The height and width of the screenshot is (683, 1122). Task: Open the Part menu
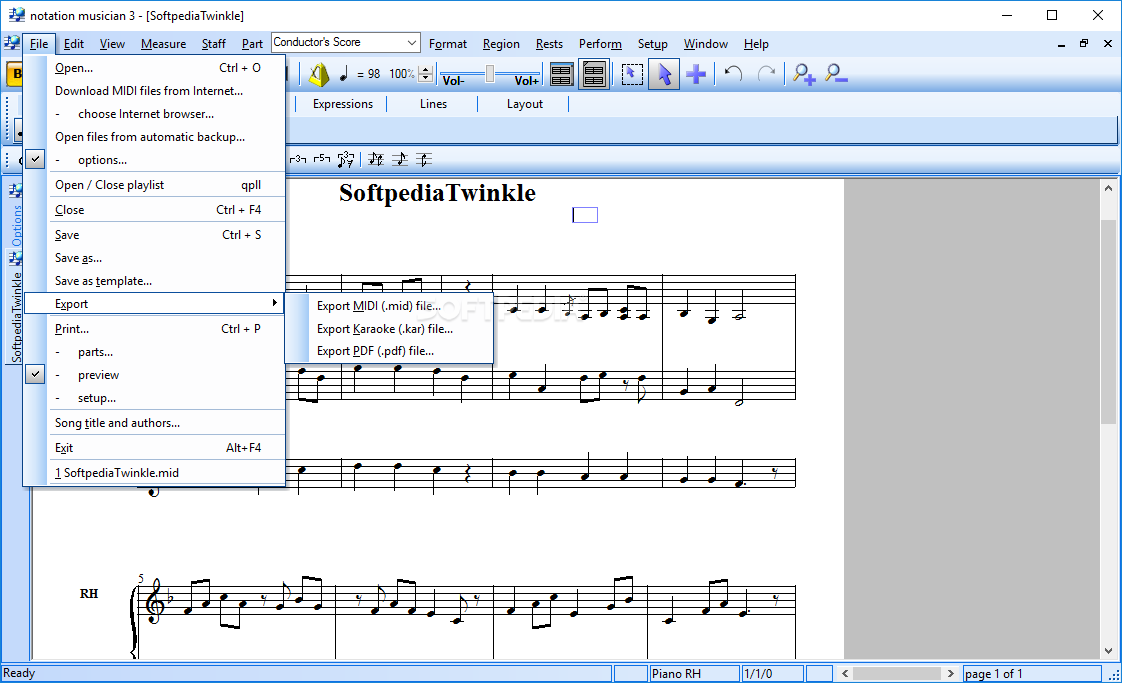point(252,44)
